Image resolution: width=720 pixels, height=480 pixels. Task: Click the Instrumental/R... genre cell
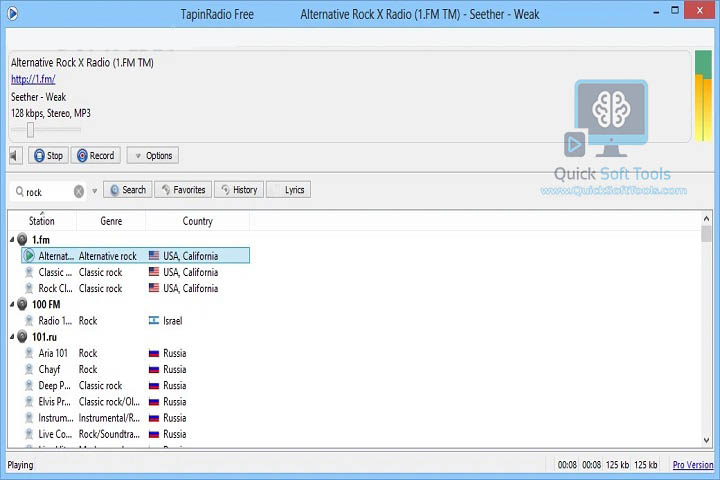point(109,418)
